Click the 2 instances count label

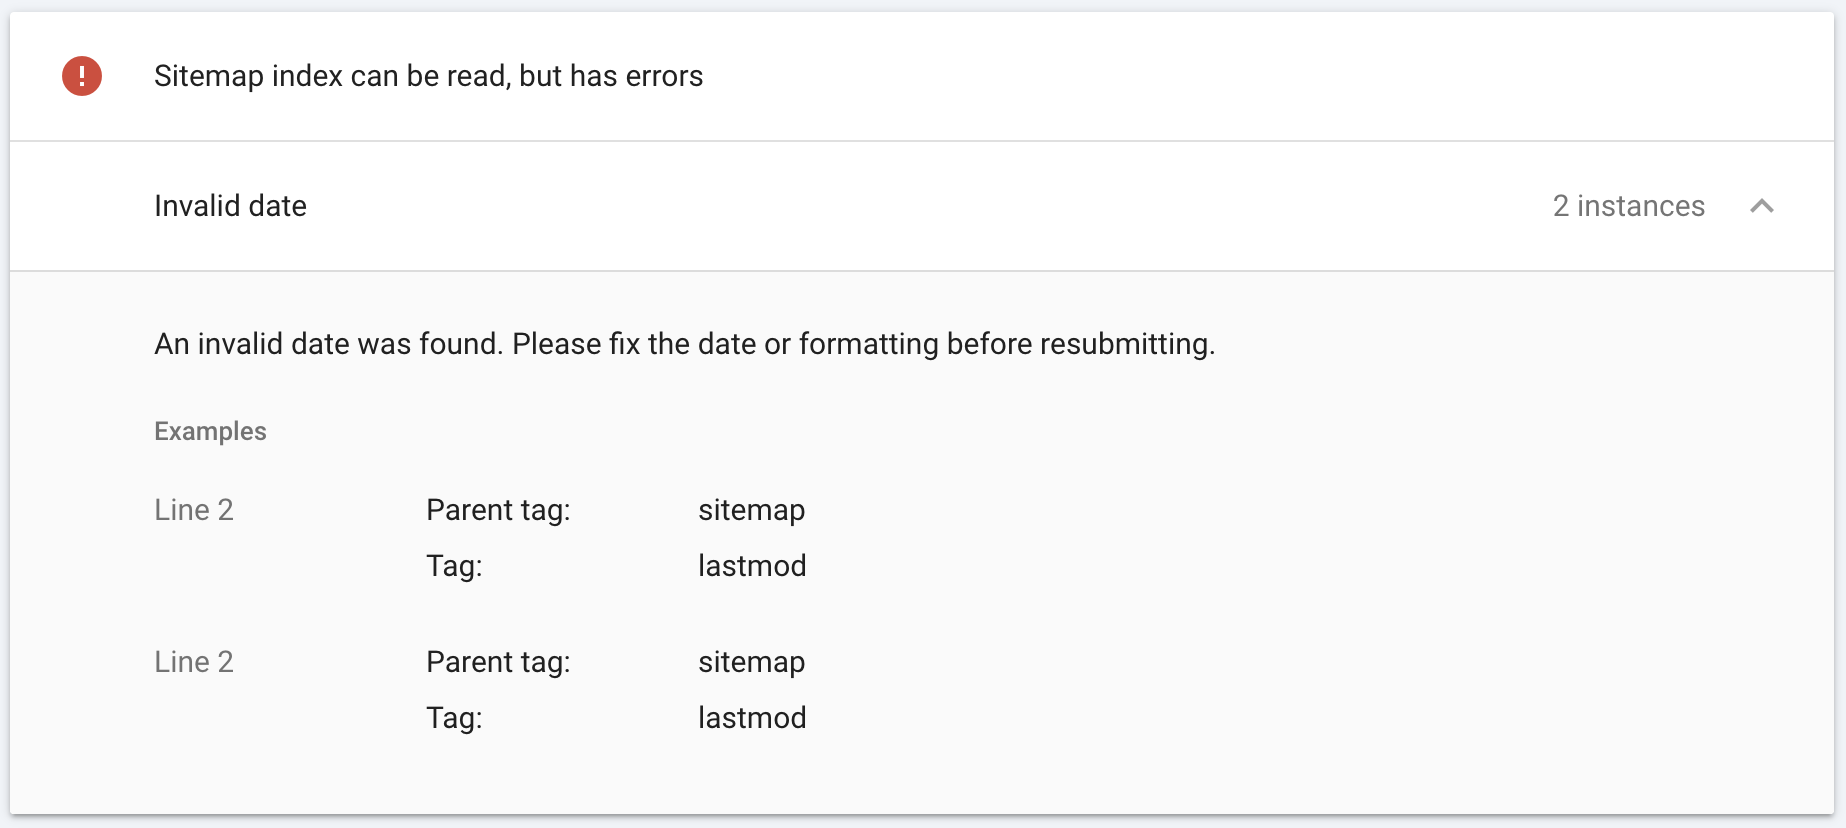[x=1628, y=206]
